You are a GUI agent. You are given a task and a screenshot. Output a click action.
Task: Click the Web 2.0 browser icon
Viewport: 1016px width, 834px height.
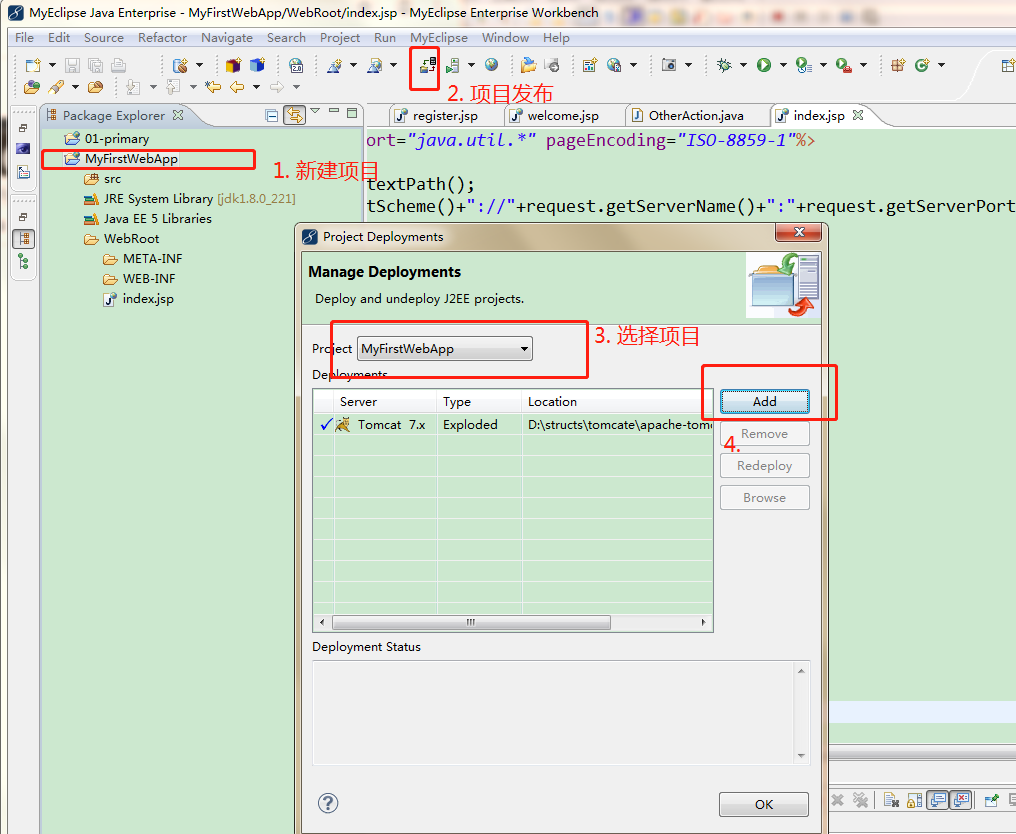295,65
